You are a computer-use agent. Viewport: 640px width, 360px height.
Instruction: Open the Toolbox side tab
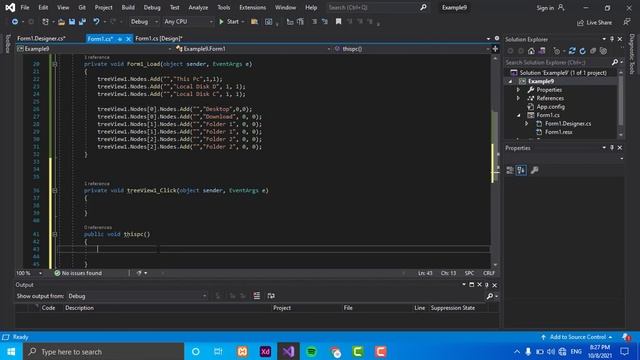(7, 44)
